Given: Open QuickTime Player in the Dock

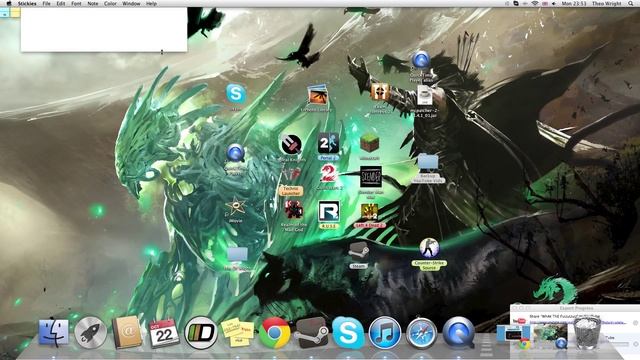Looking at the screenshot, I should coord(458,333).
